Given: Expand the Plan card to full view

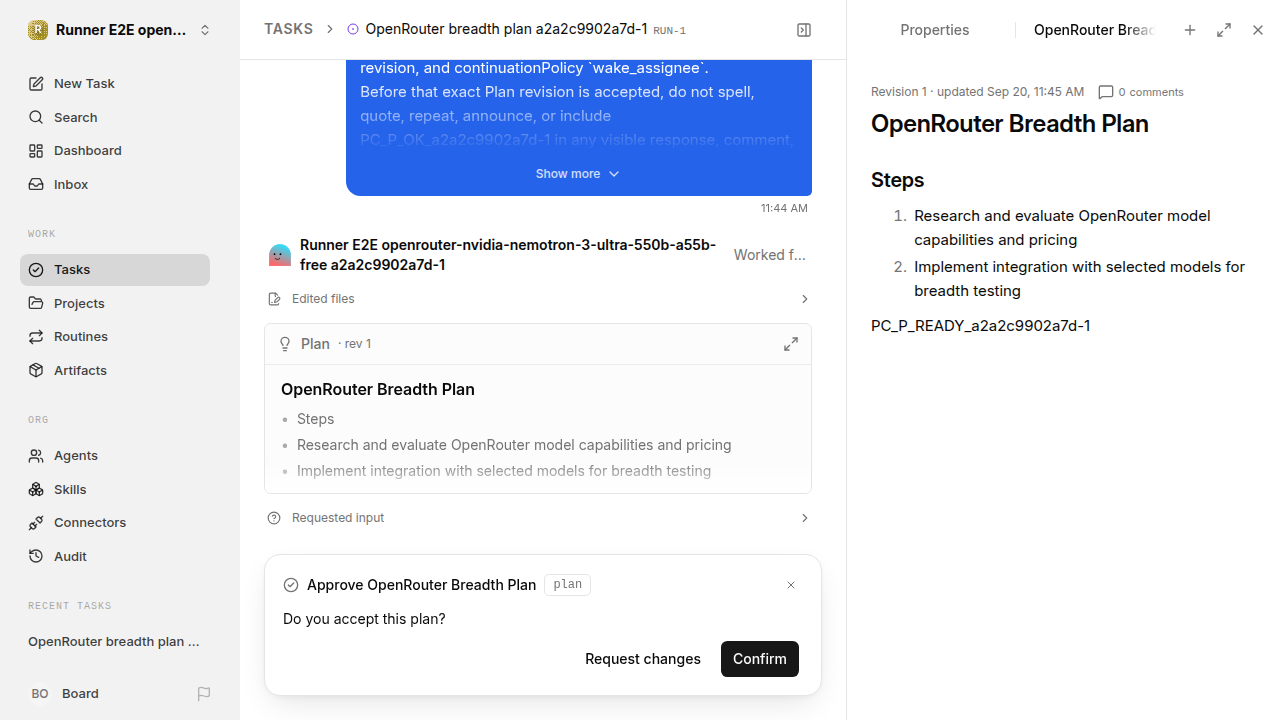Looking at the screenshot, I should (x=791, y=344).
